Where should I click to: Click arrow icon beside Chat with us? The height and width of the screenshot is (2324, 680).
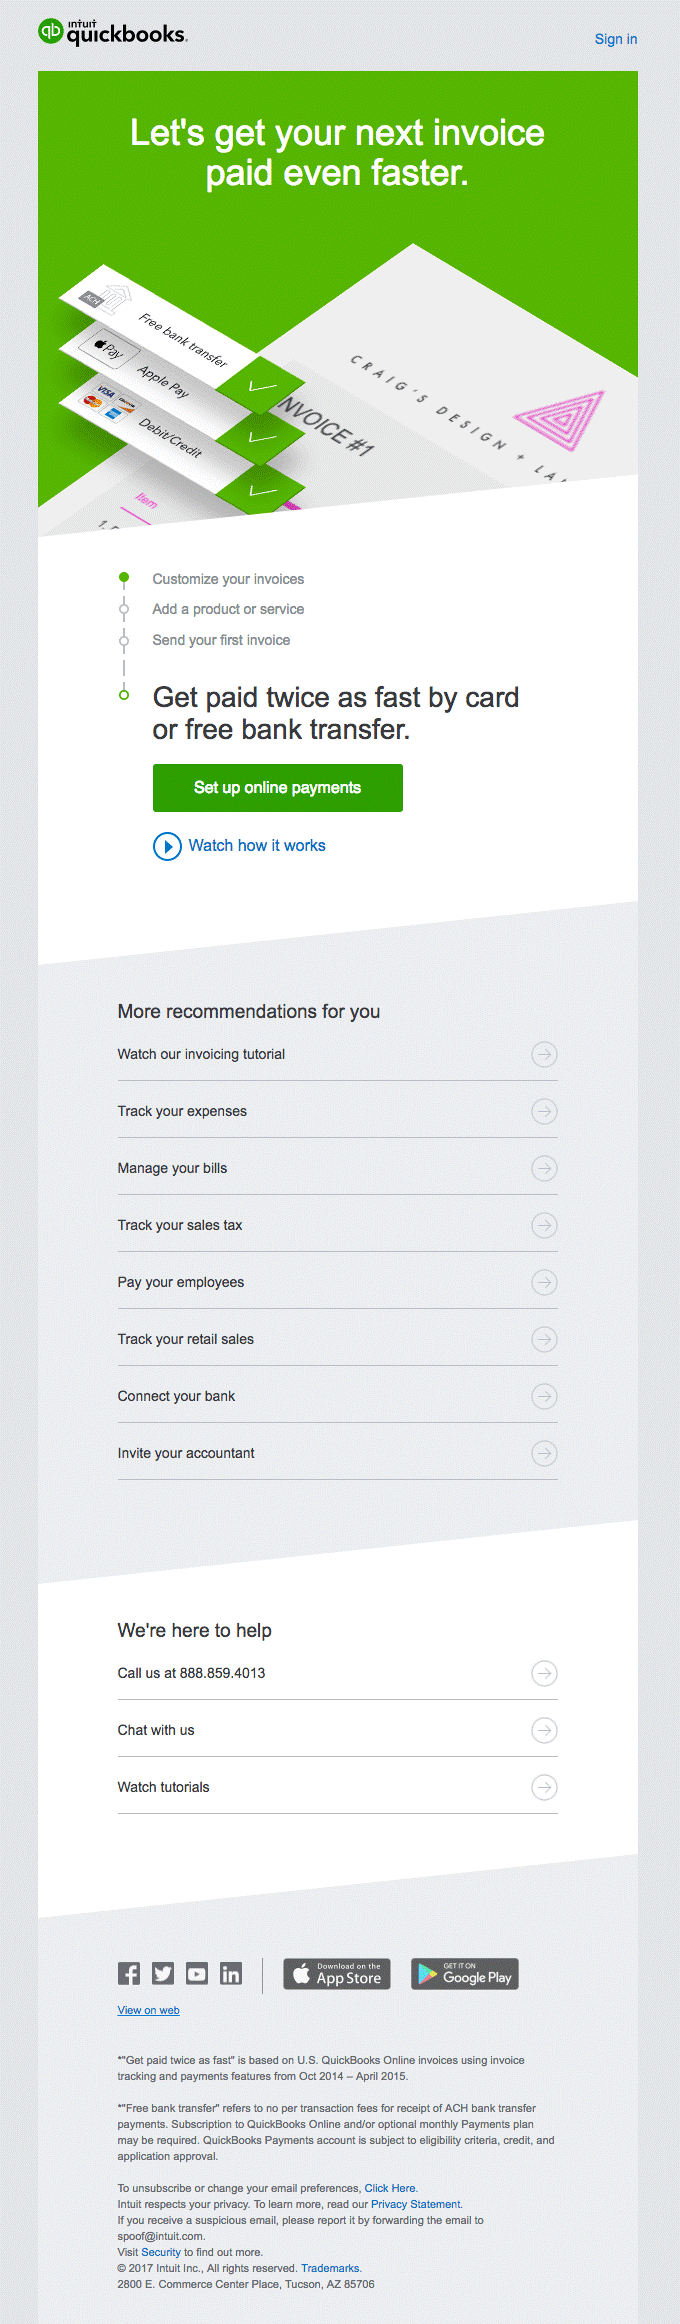543,1730
